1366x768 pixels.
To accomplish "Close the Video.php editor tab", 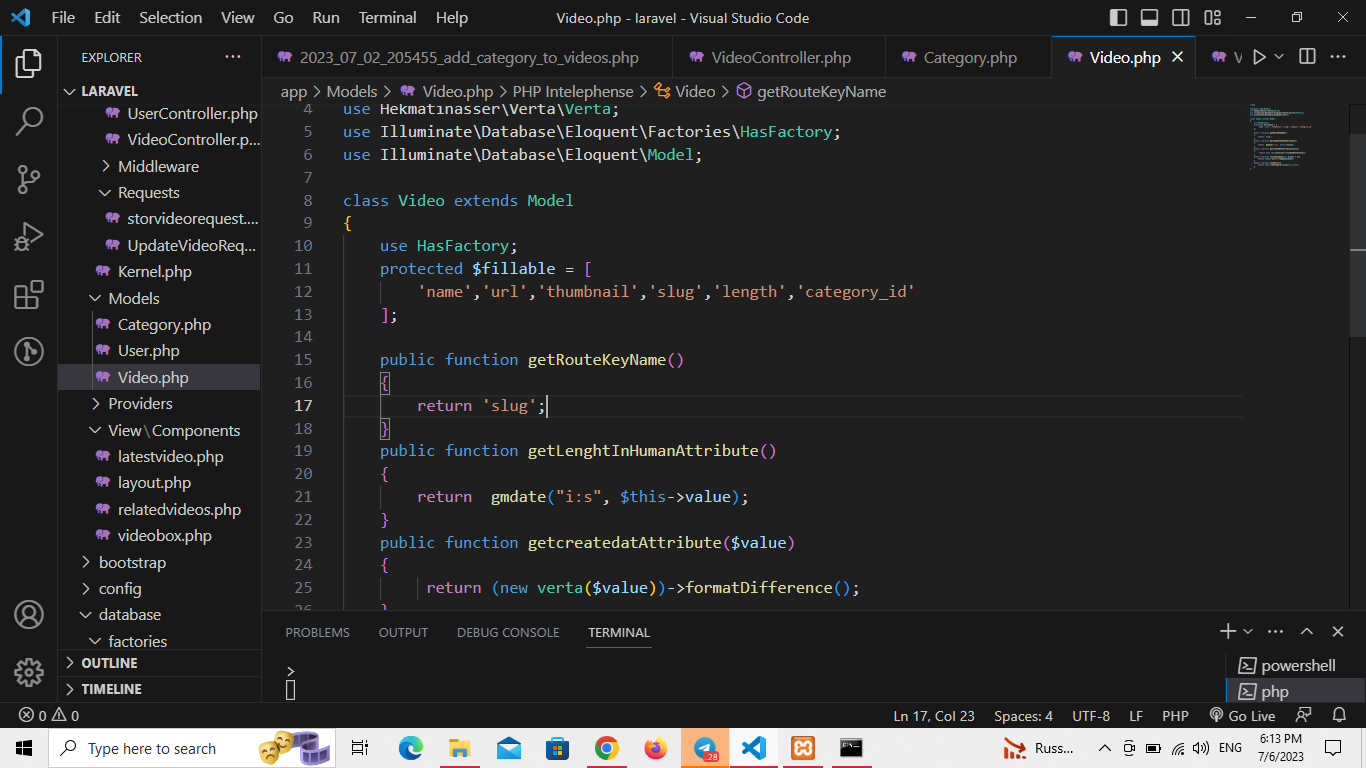I will tap(1178, 57).
